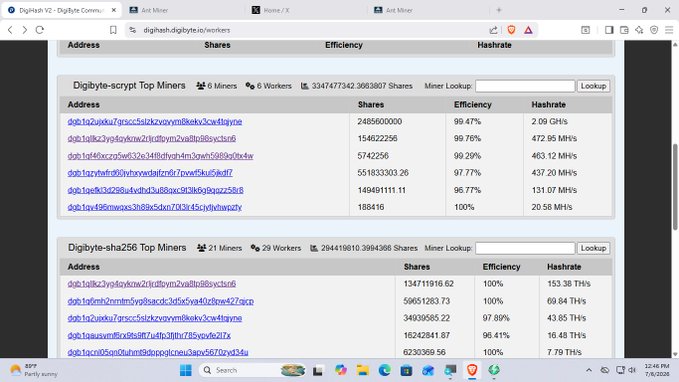Go forward using the browser forward arrow
Screen dimensions: 679x382
(25, 30)
